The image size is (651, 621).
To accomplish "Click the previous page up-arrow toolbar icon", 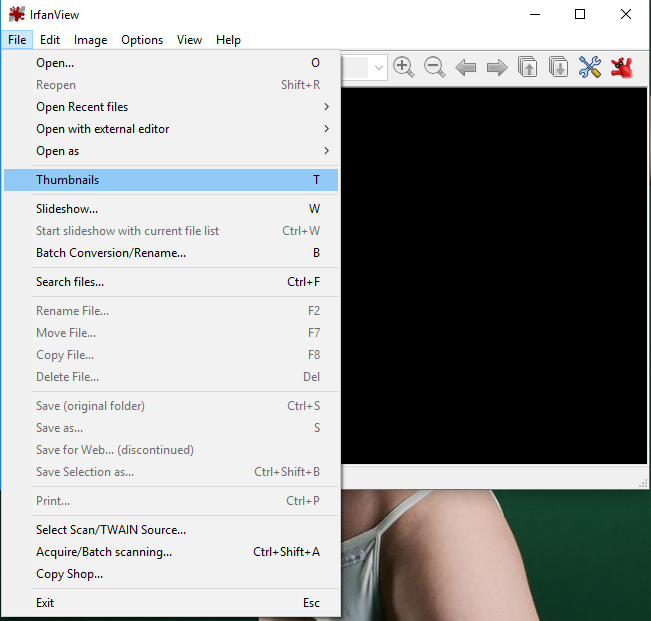I will click(x=527, y=67).
